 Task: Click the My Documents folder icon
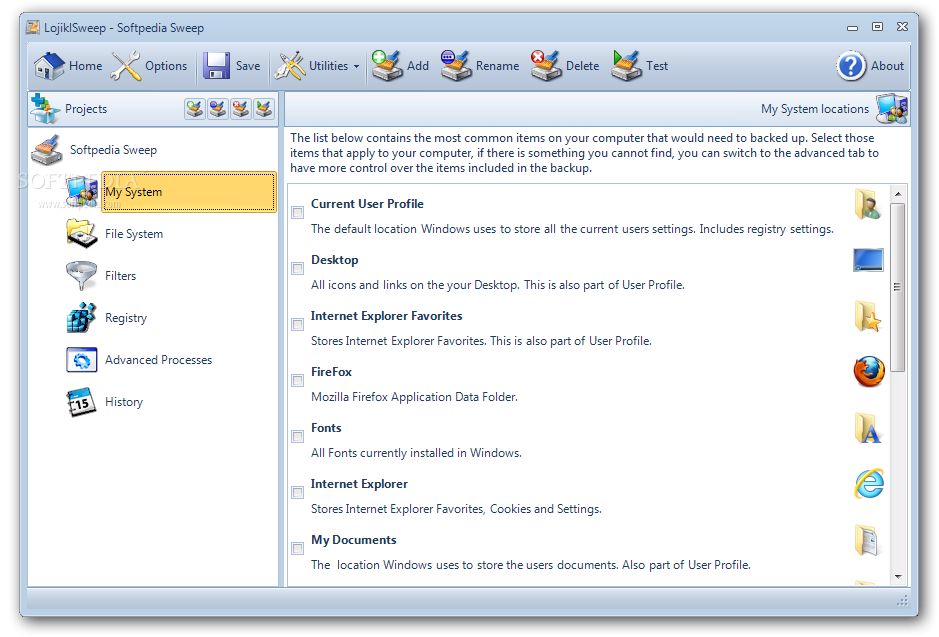tap(867, 539)
